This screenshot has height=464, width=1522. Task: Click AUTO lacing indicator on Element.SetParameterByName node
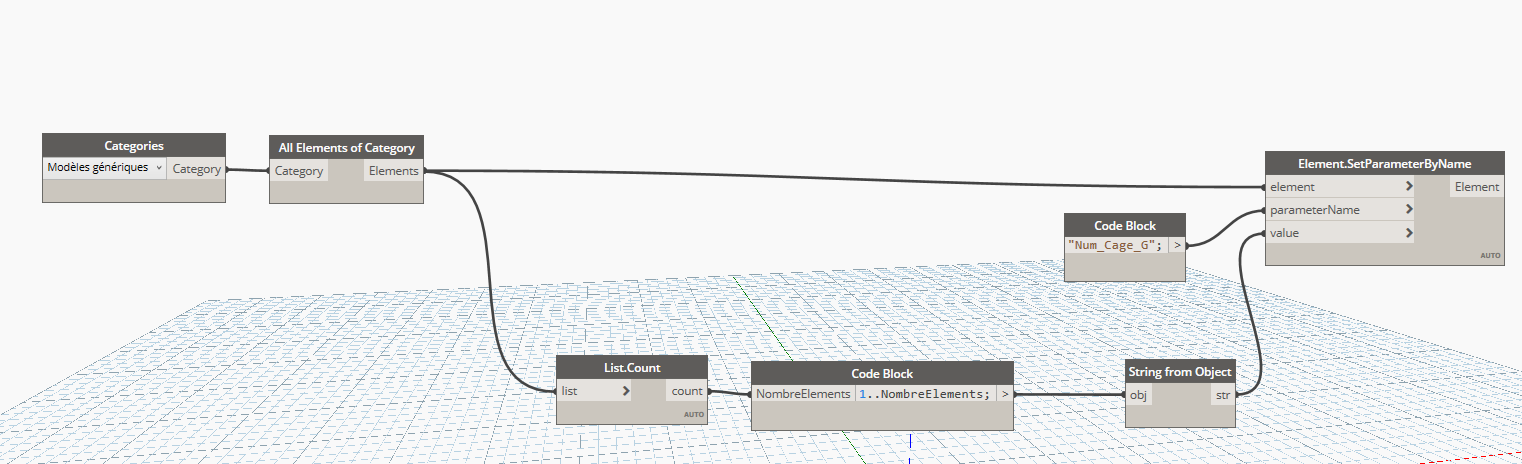click(x=1490, y=256)
